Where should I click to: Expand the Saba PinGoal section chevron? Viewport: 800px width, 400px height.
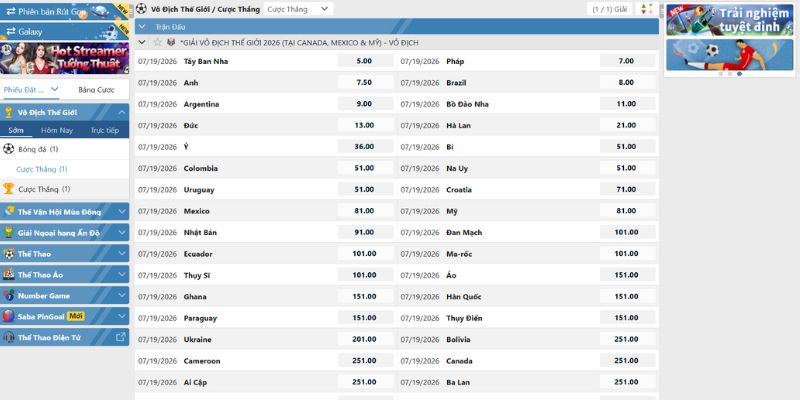[x=121, y=316]
